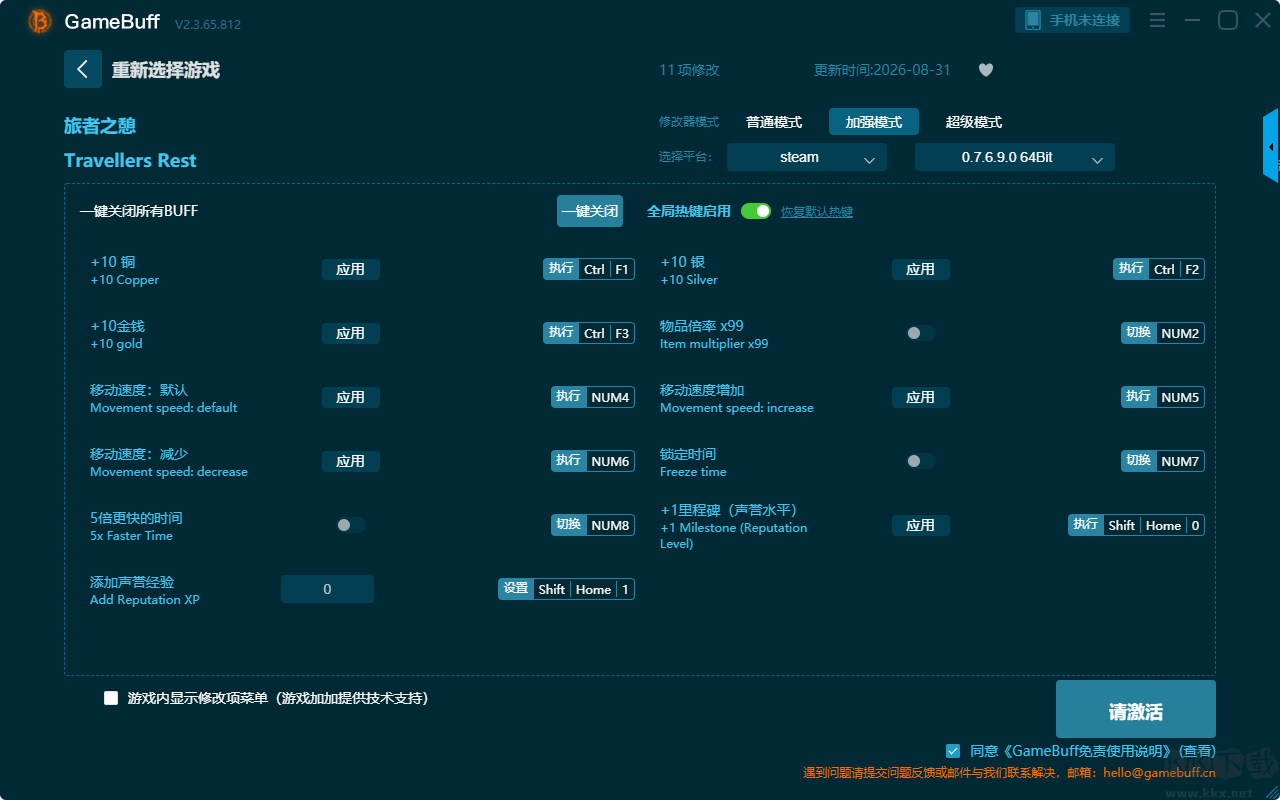Toggle the Freeze time switch
This screenshot has width=1280, height=800.
point(921,461)
